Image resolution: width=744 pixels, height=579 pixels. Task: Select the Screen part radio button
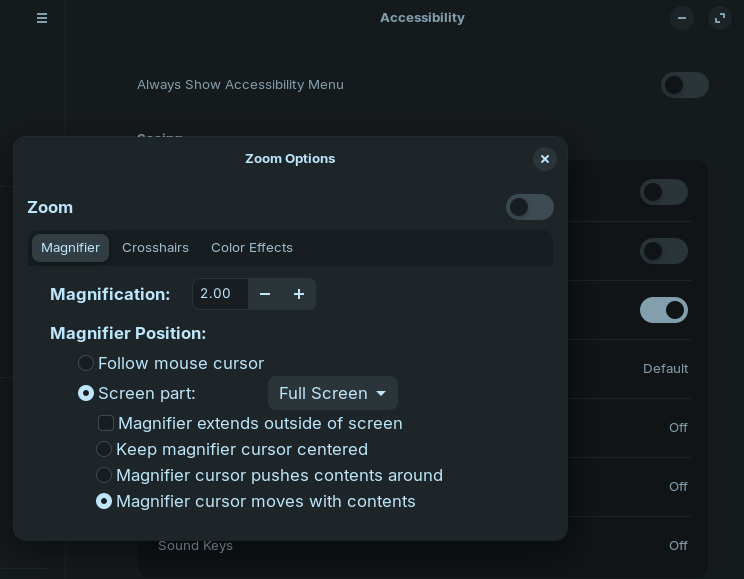point(86,393)
